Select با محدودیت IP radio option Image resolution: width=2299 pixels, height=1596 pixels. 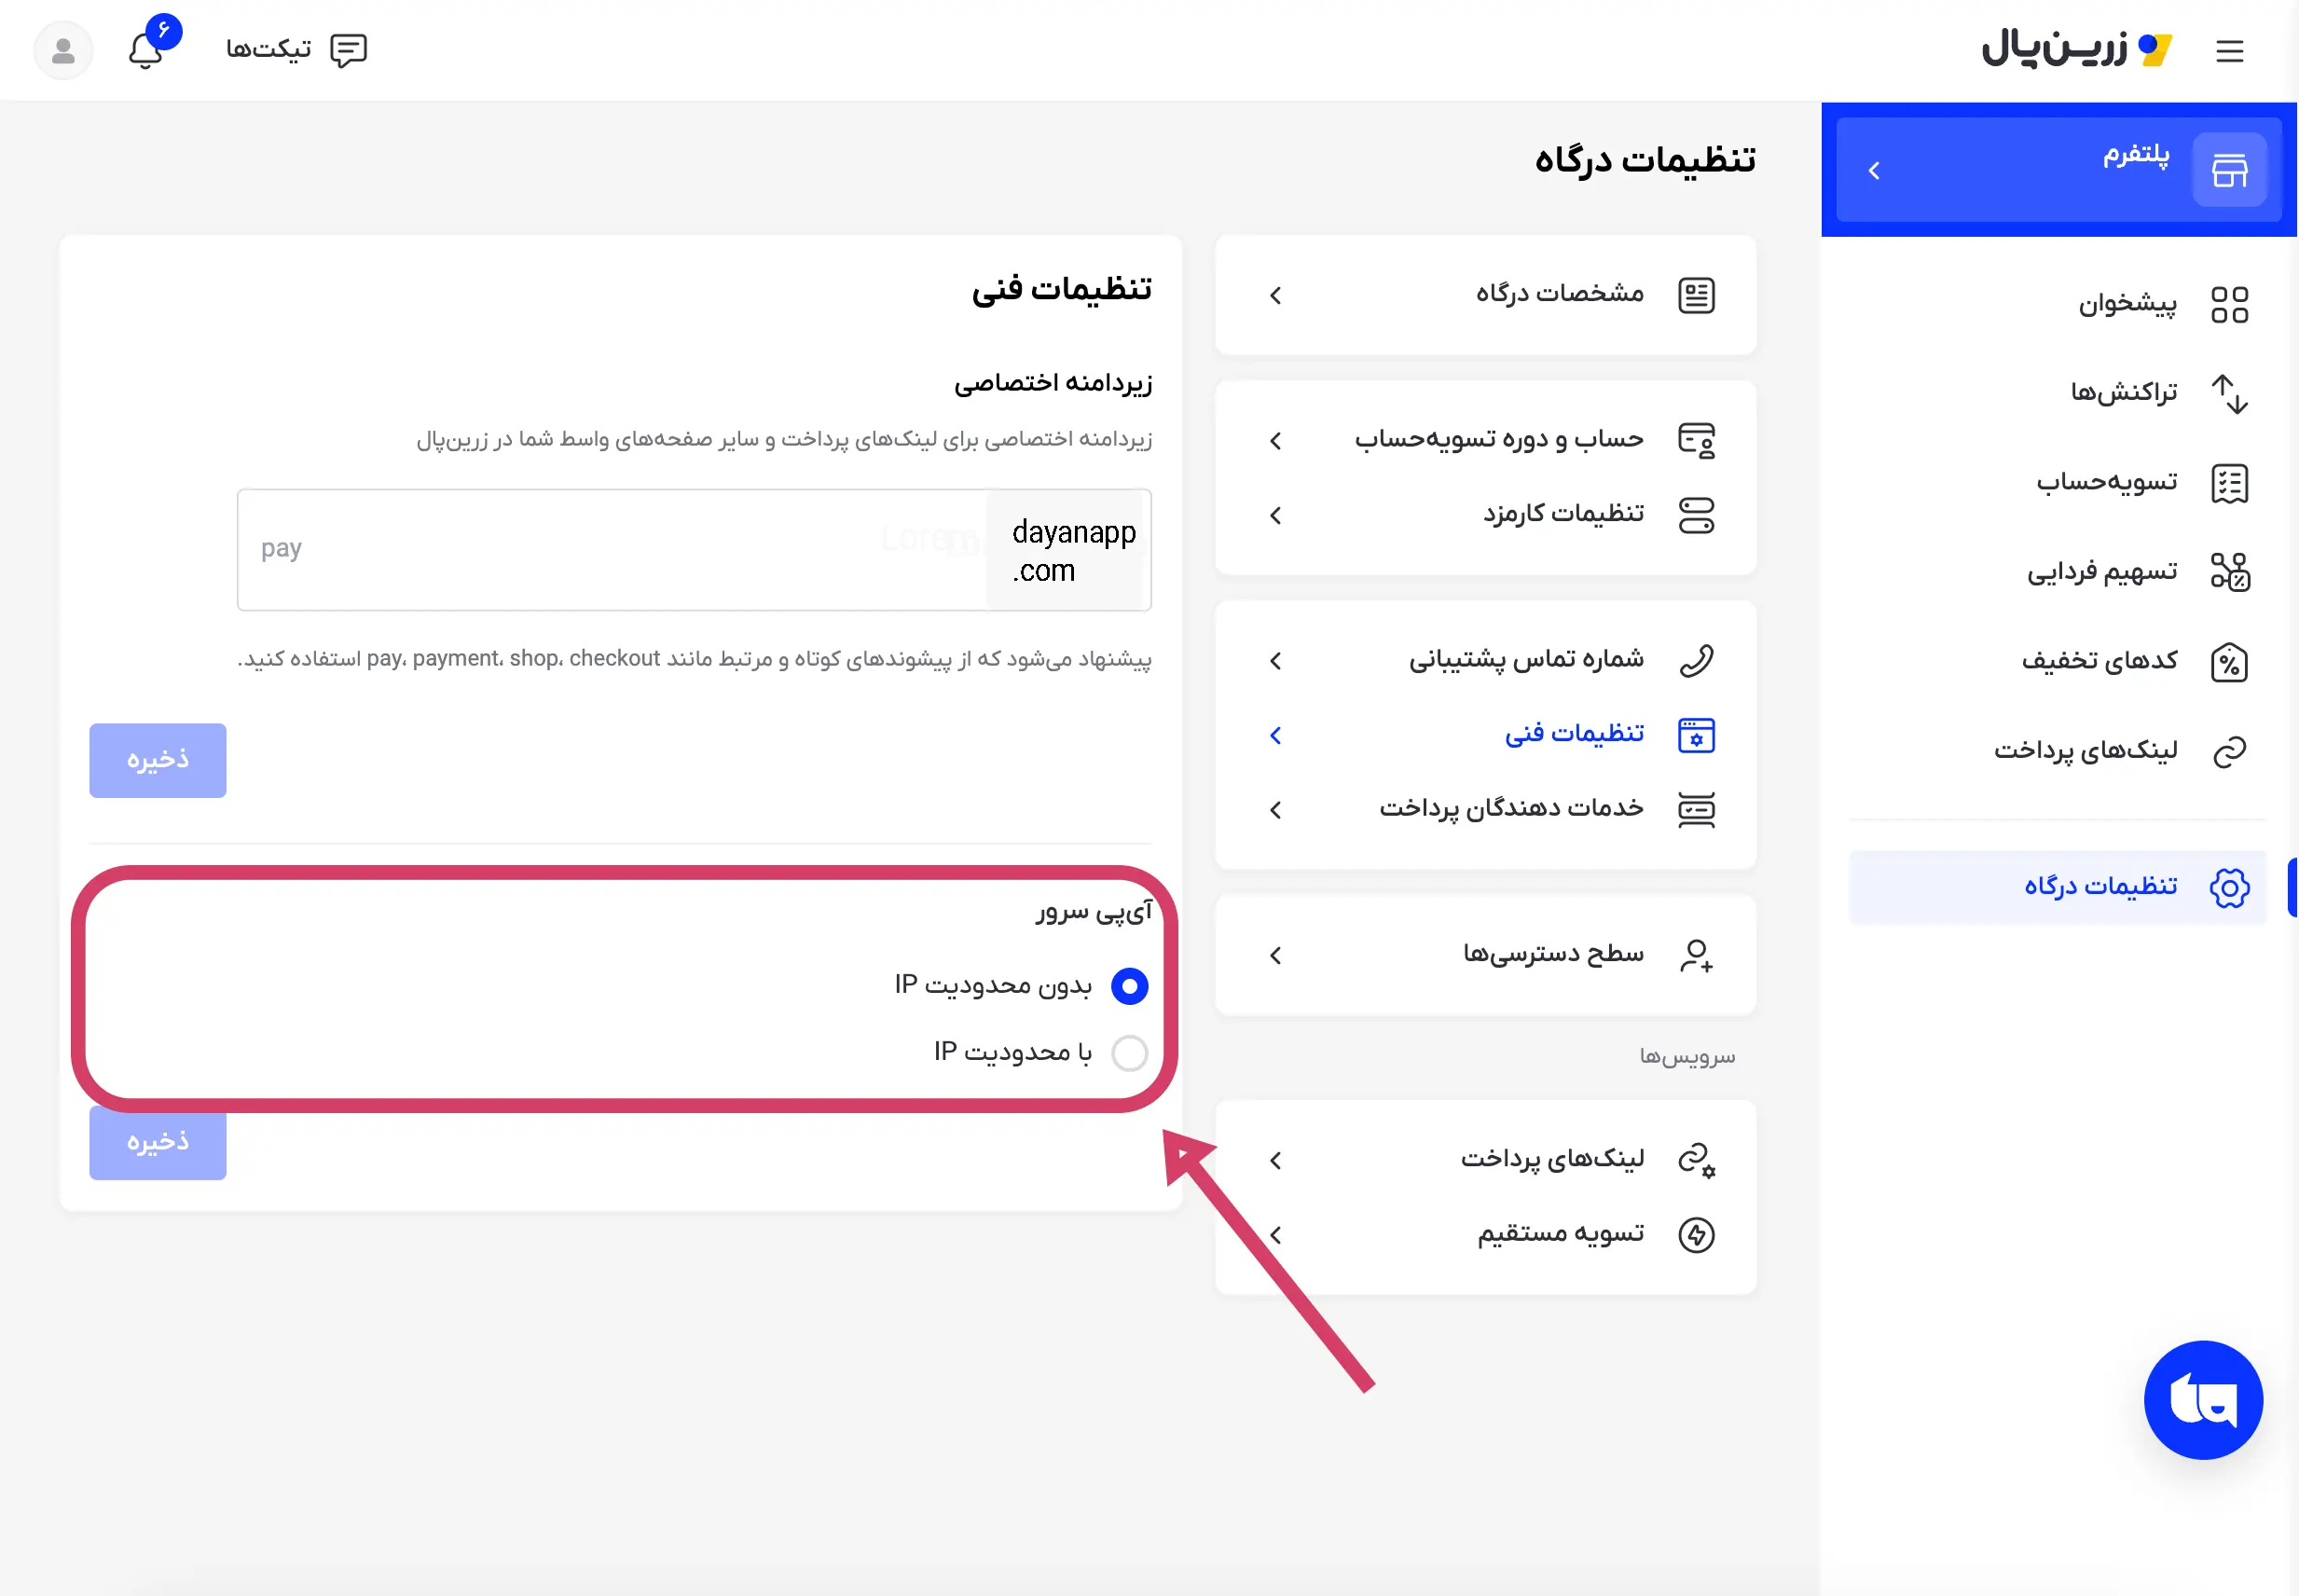click(x=1129, y=1053)
